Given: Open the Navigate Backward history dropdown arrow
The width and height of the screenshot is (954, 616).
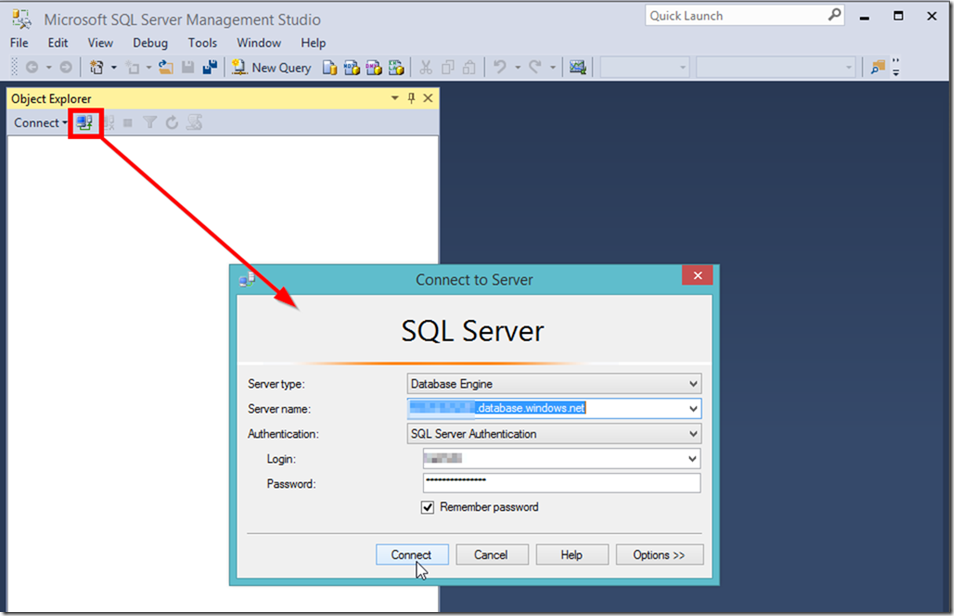Looking at the screenshot, I should [x=49, y=68].
